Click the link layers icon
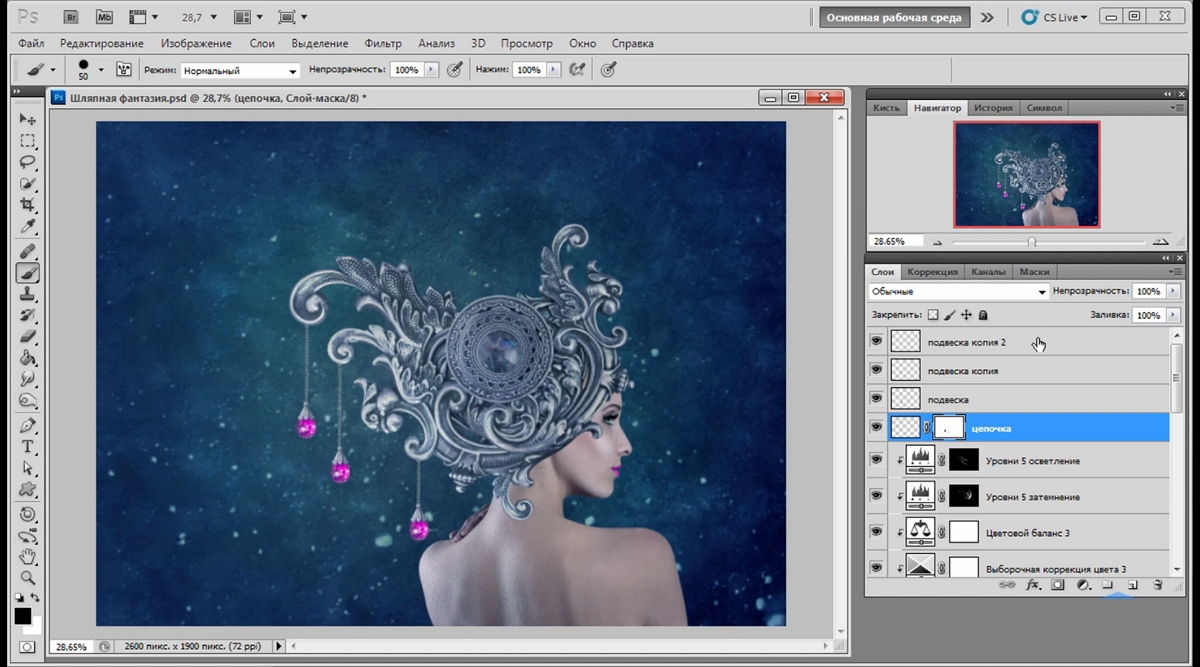This screenshot has height=667, width=1200. [x=1007, y=584]
